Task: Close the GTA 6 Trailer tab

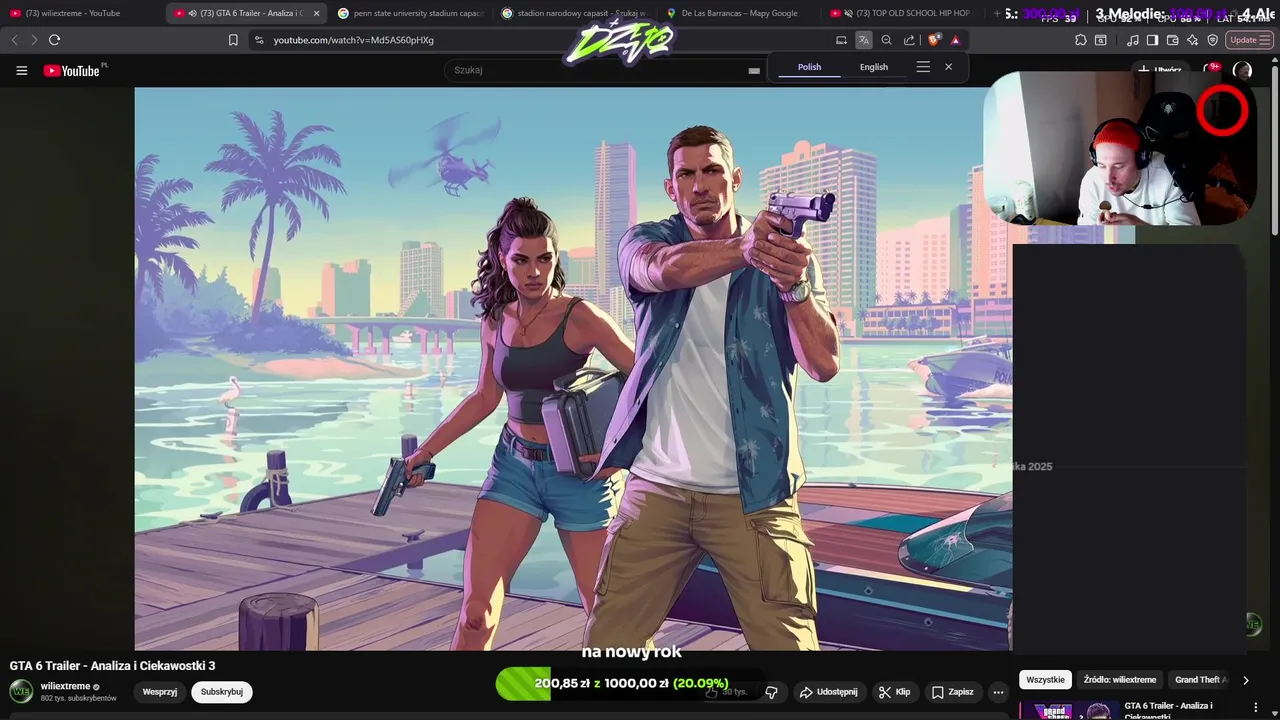Action: point(317,13)
